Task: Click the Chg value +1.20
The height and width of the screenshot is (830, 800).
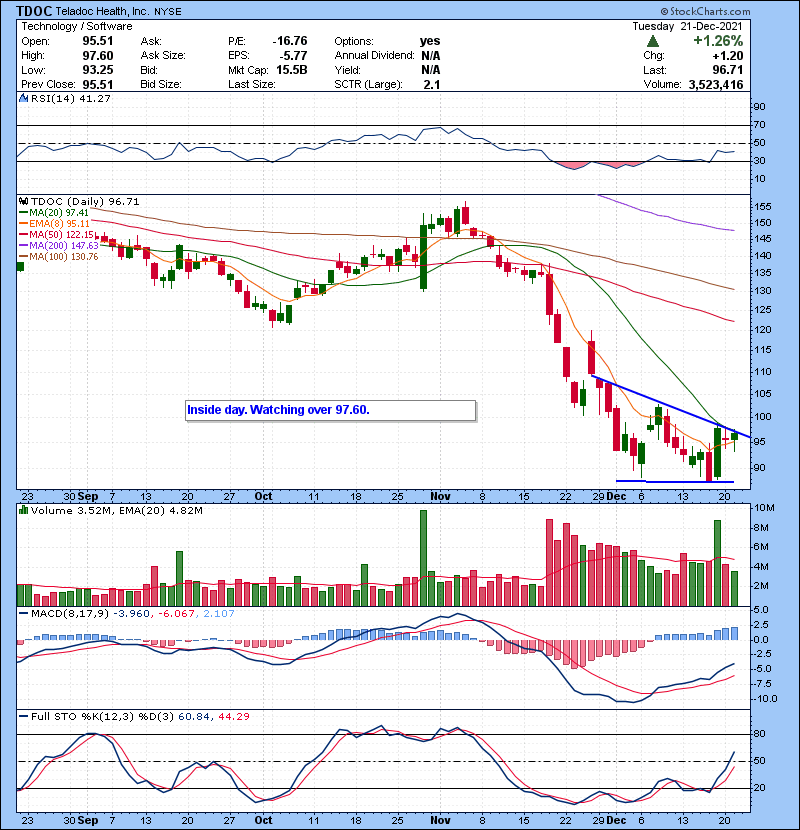Action: [727, 56]
